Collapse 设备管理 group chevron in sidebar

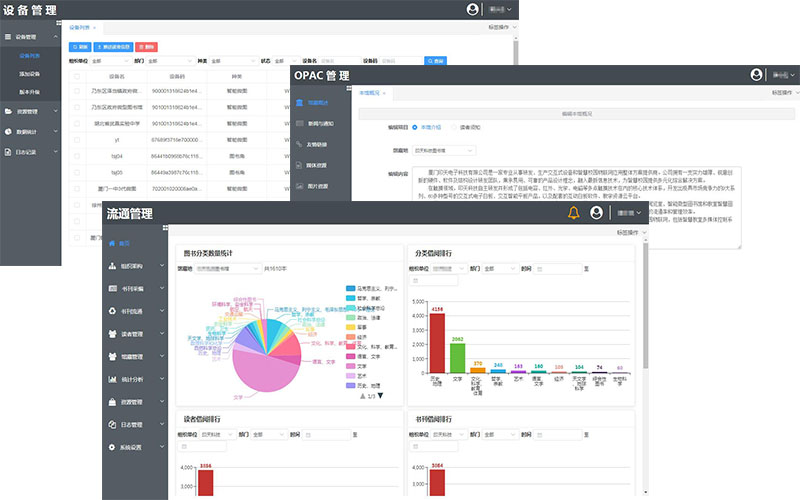tap(56, 37)
